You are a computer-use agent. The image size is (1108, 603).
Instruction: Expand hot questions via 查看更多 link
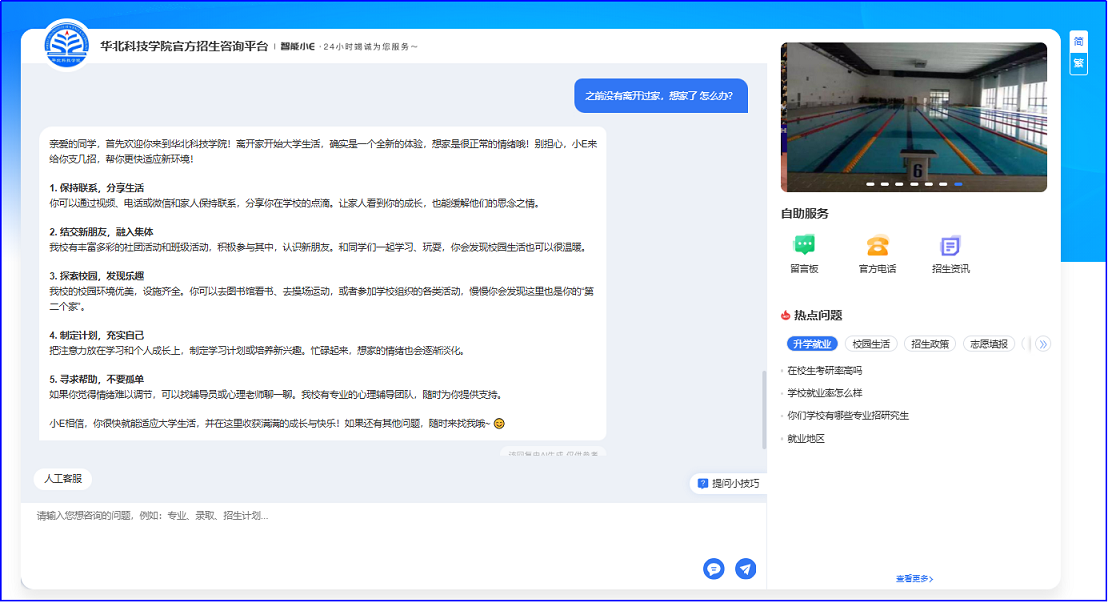click(914, 578)
